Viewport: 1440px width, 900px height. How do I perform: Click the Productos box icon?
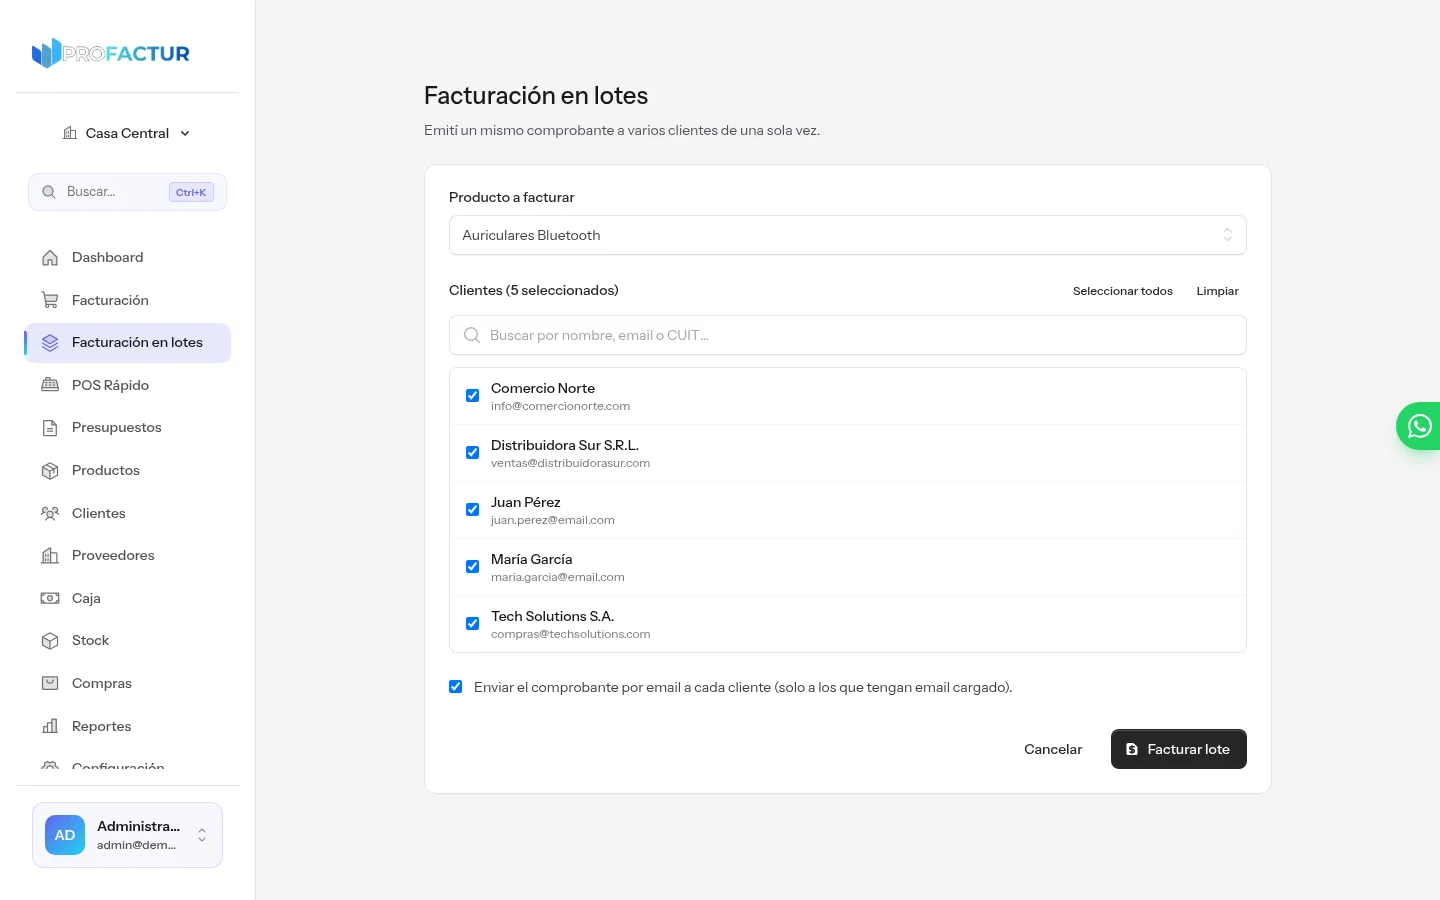click(50, 470)
